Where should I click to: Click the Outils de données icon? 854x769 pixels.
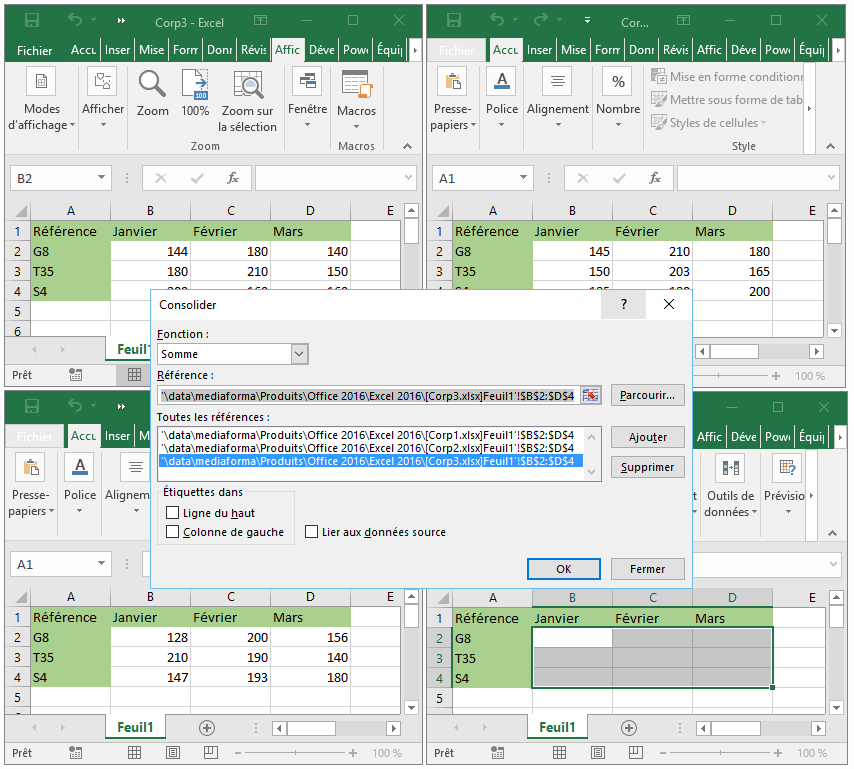(x=729, y=470)
